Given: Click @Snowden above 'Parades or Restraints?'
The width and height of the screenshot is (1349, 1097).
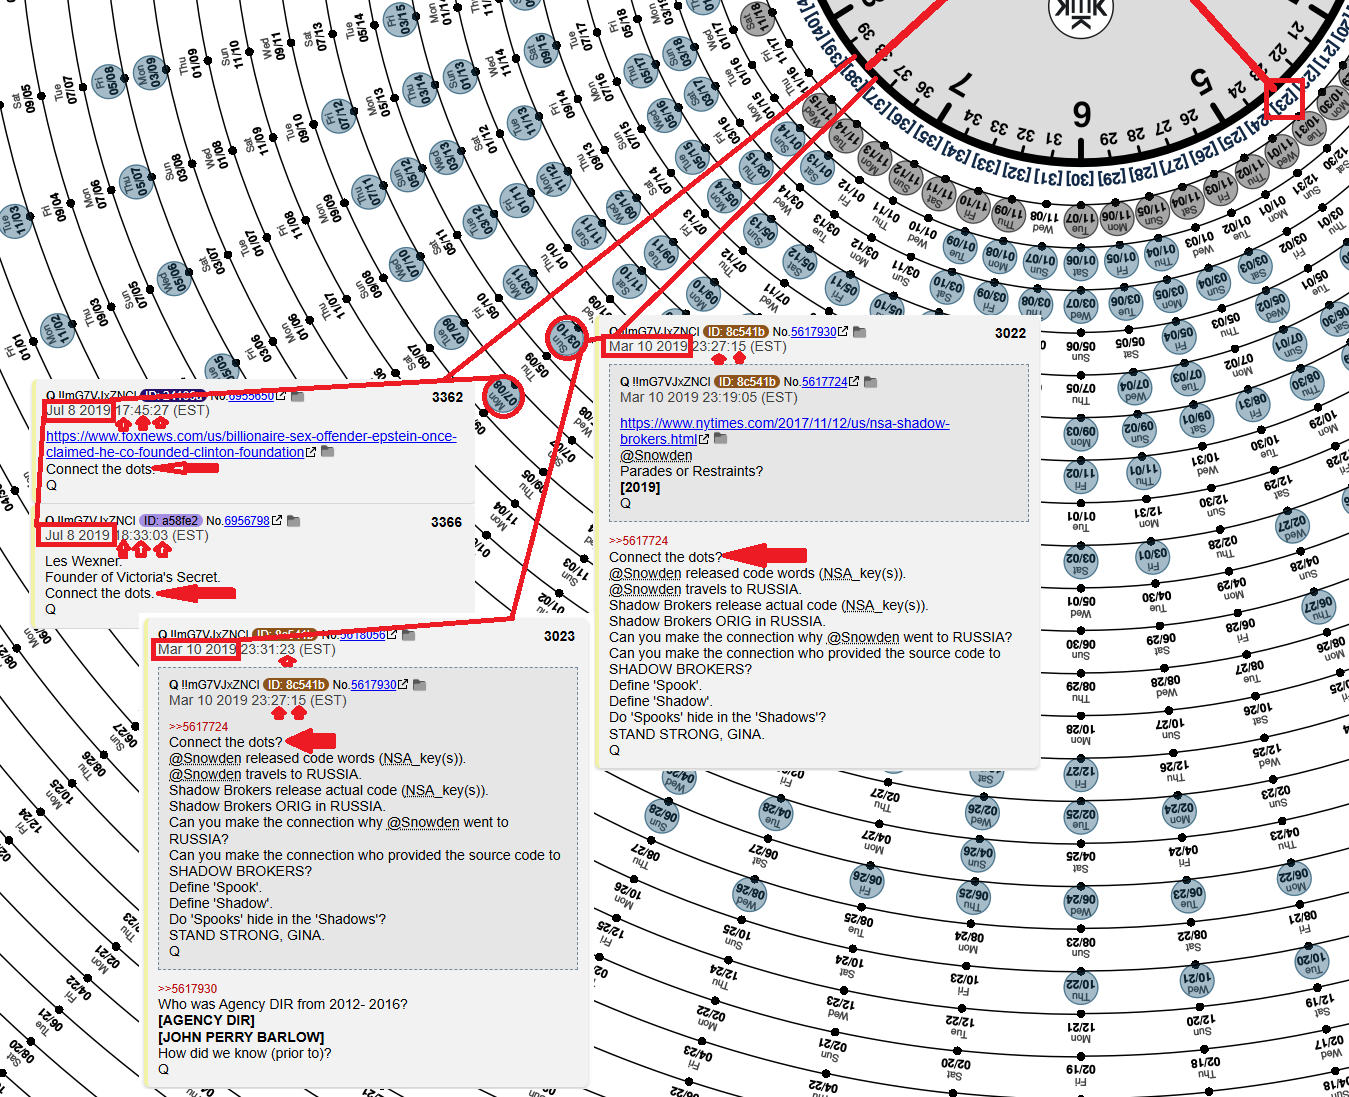Looking at the screenshot, I should click(656, 455).
